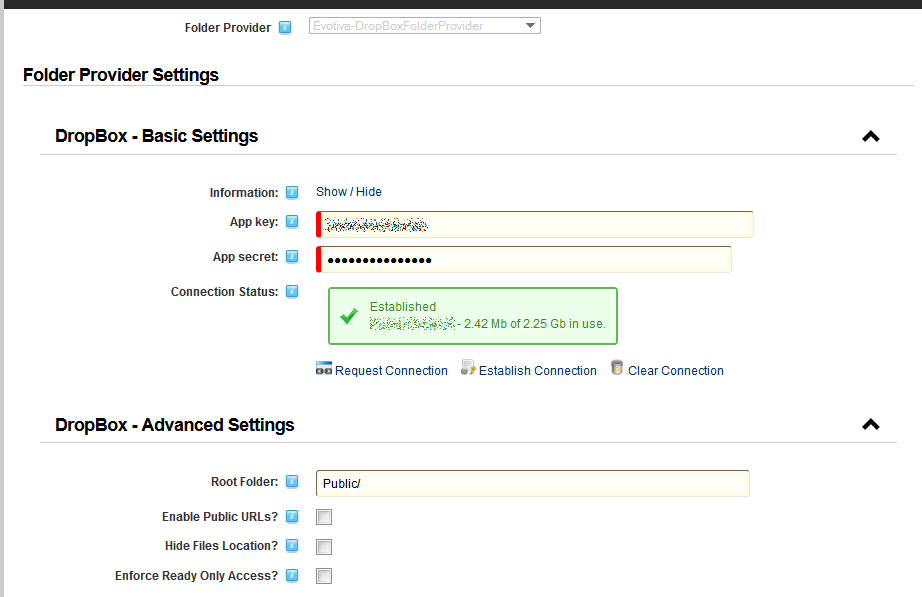Click the Root Folder label
The width and height of the screenshot is (922, 597).
coord(245,482)
